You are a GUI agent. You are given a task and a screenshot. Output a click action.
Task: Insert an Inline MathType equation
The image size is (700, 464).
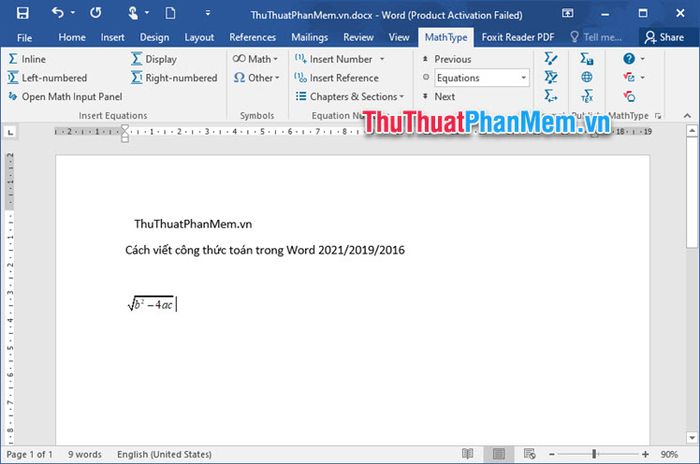click(x=27, y=59)
